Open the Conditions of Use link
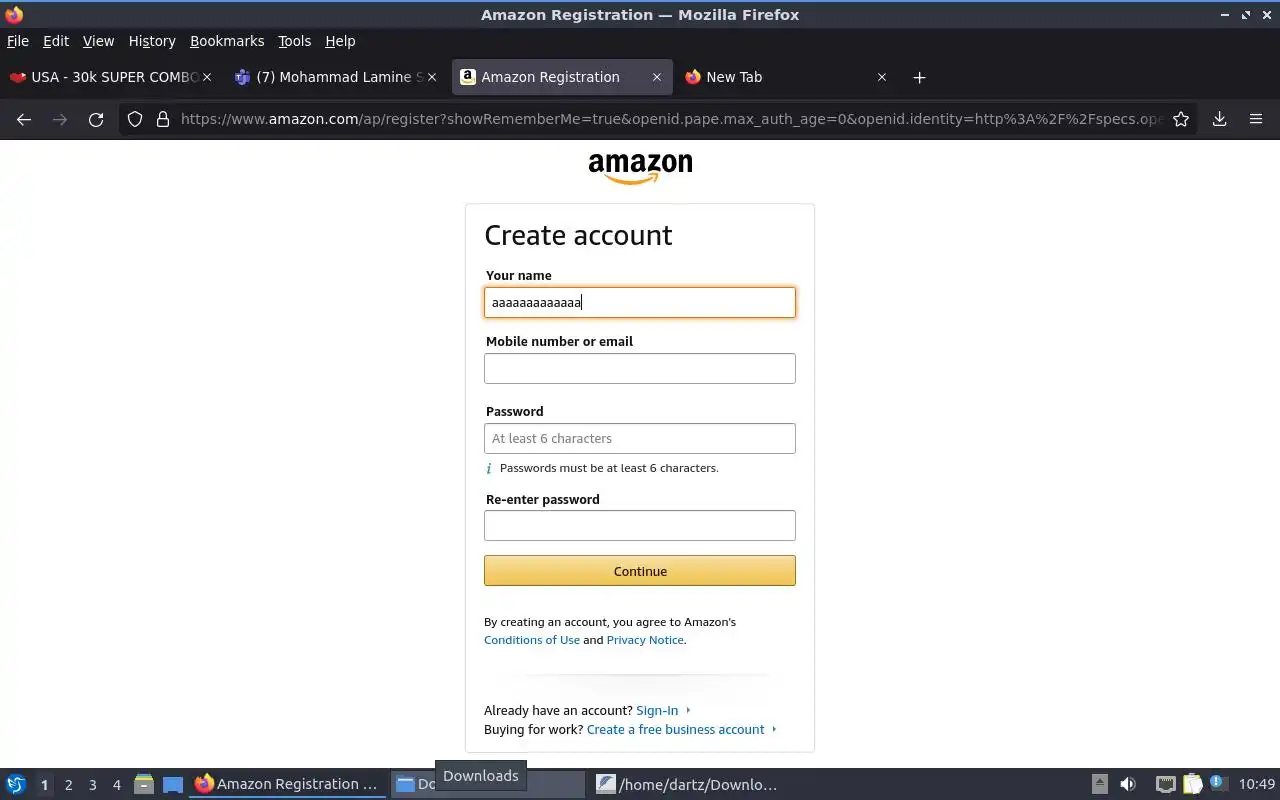The width and height of the screenshot is (1280, 800). click(532, 640)
